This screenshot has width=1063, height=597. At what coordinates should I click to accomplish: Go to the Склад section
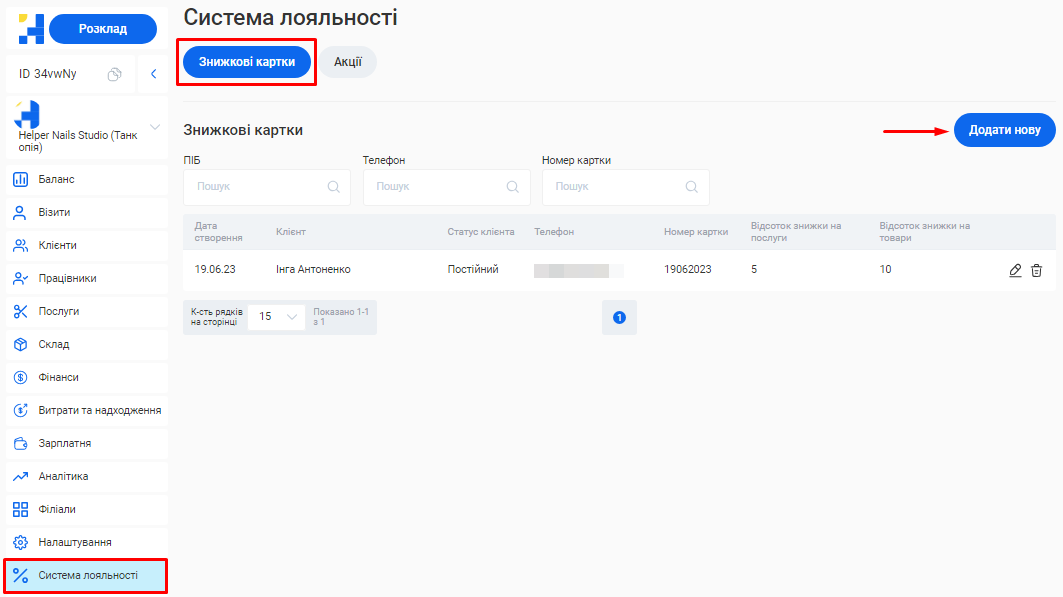(53, 344)
